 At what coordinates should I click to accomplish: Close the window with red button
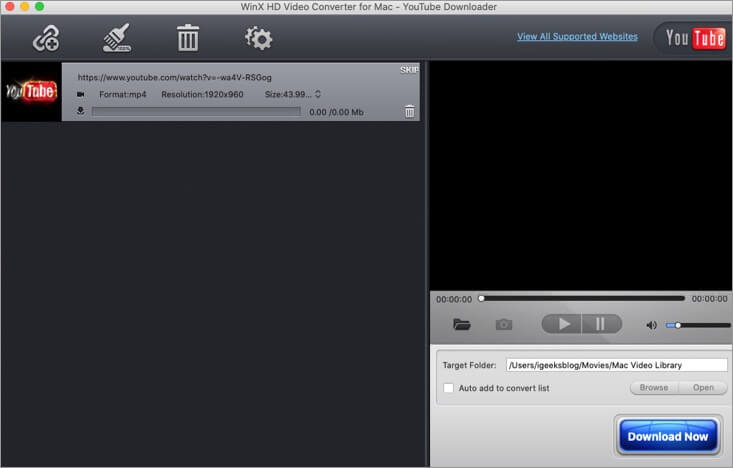pos(9,6)
